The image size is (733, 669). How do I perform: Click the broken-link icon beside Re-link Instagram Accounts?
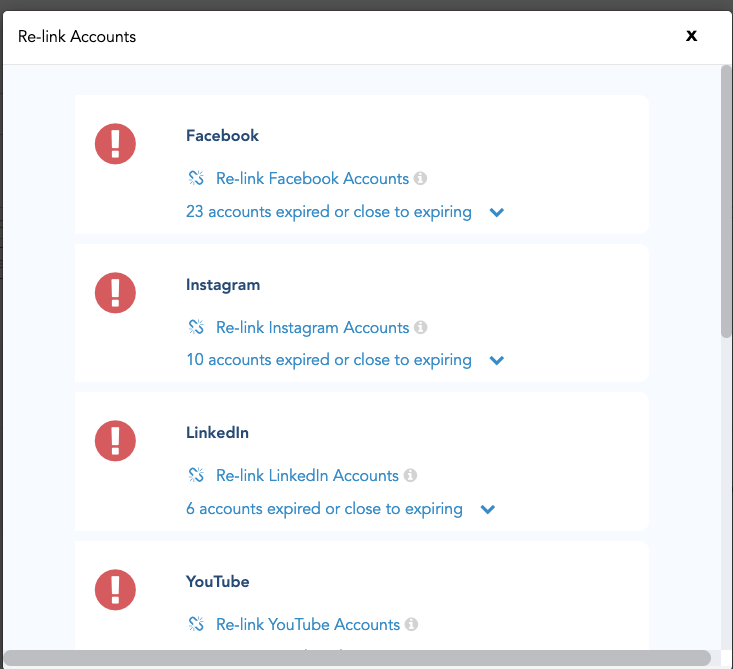tap(196, 328)
